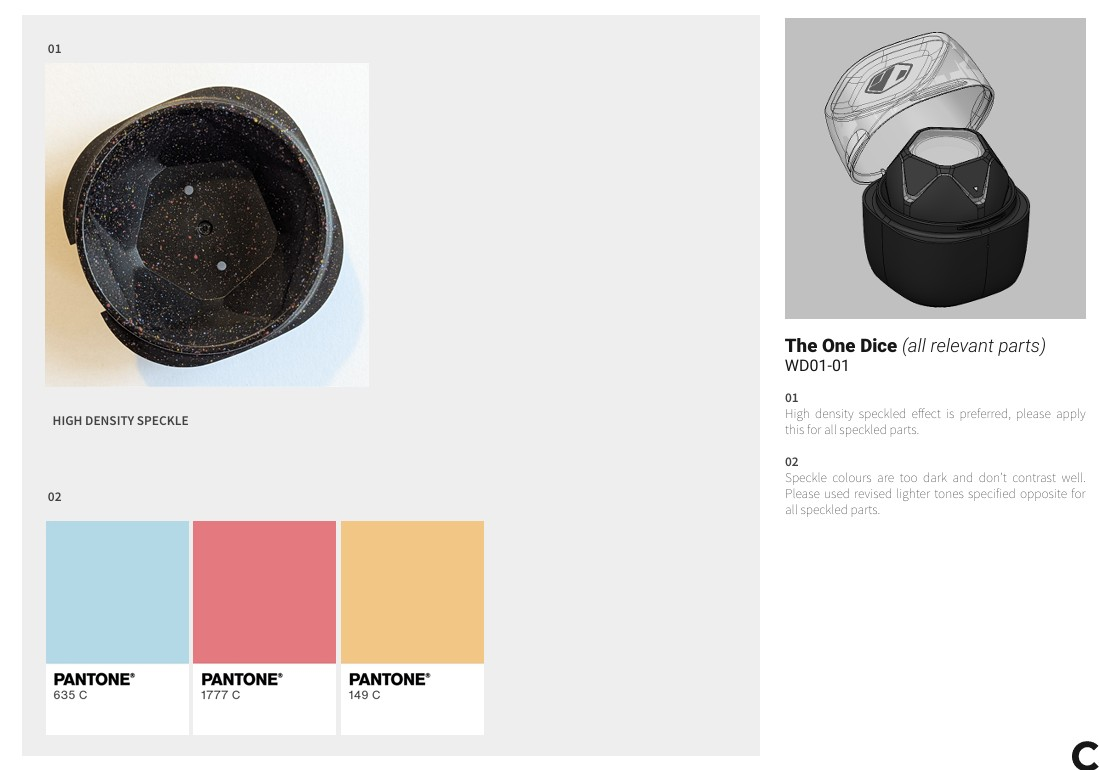Select the orange Pantone 149 C swatch
The width and height of the screenshot is (1099, 770).
(412, 592)
